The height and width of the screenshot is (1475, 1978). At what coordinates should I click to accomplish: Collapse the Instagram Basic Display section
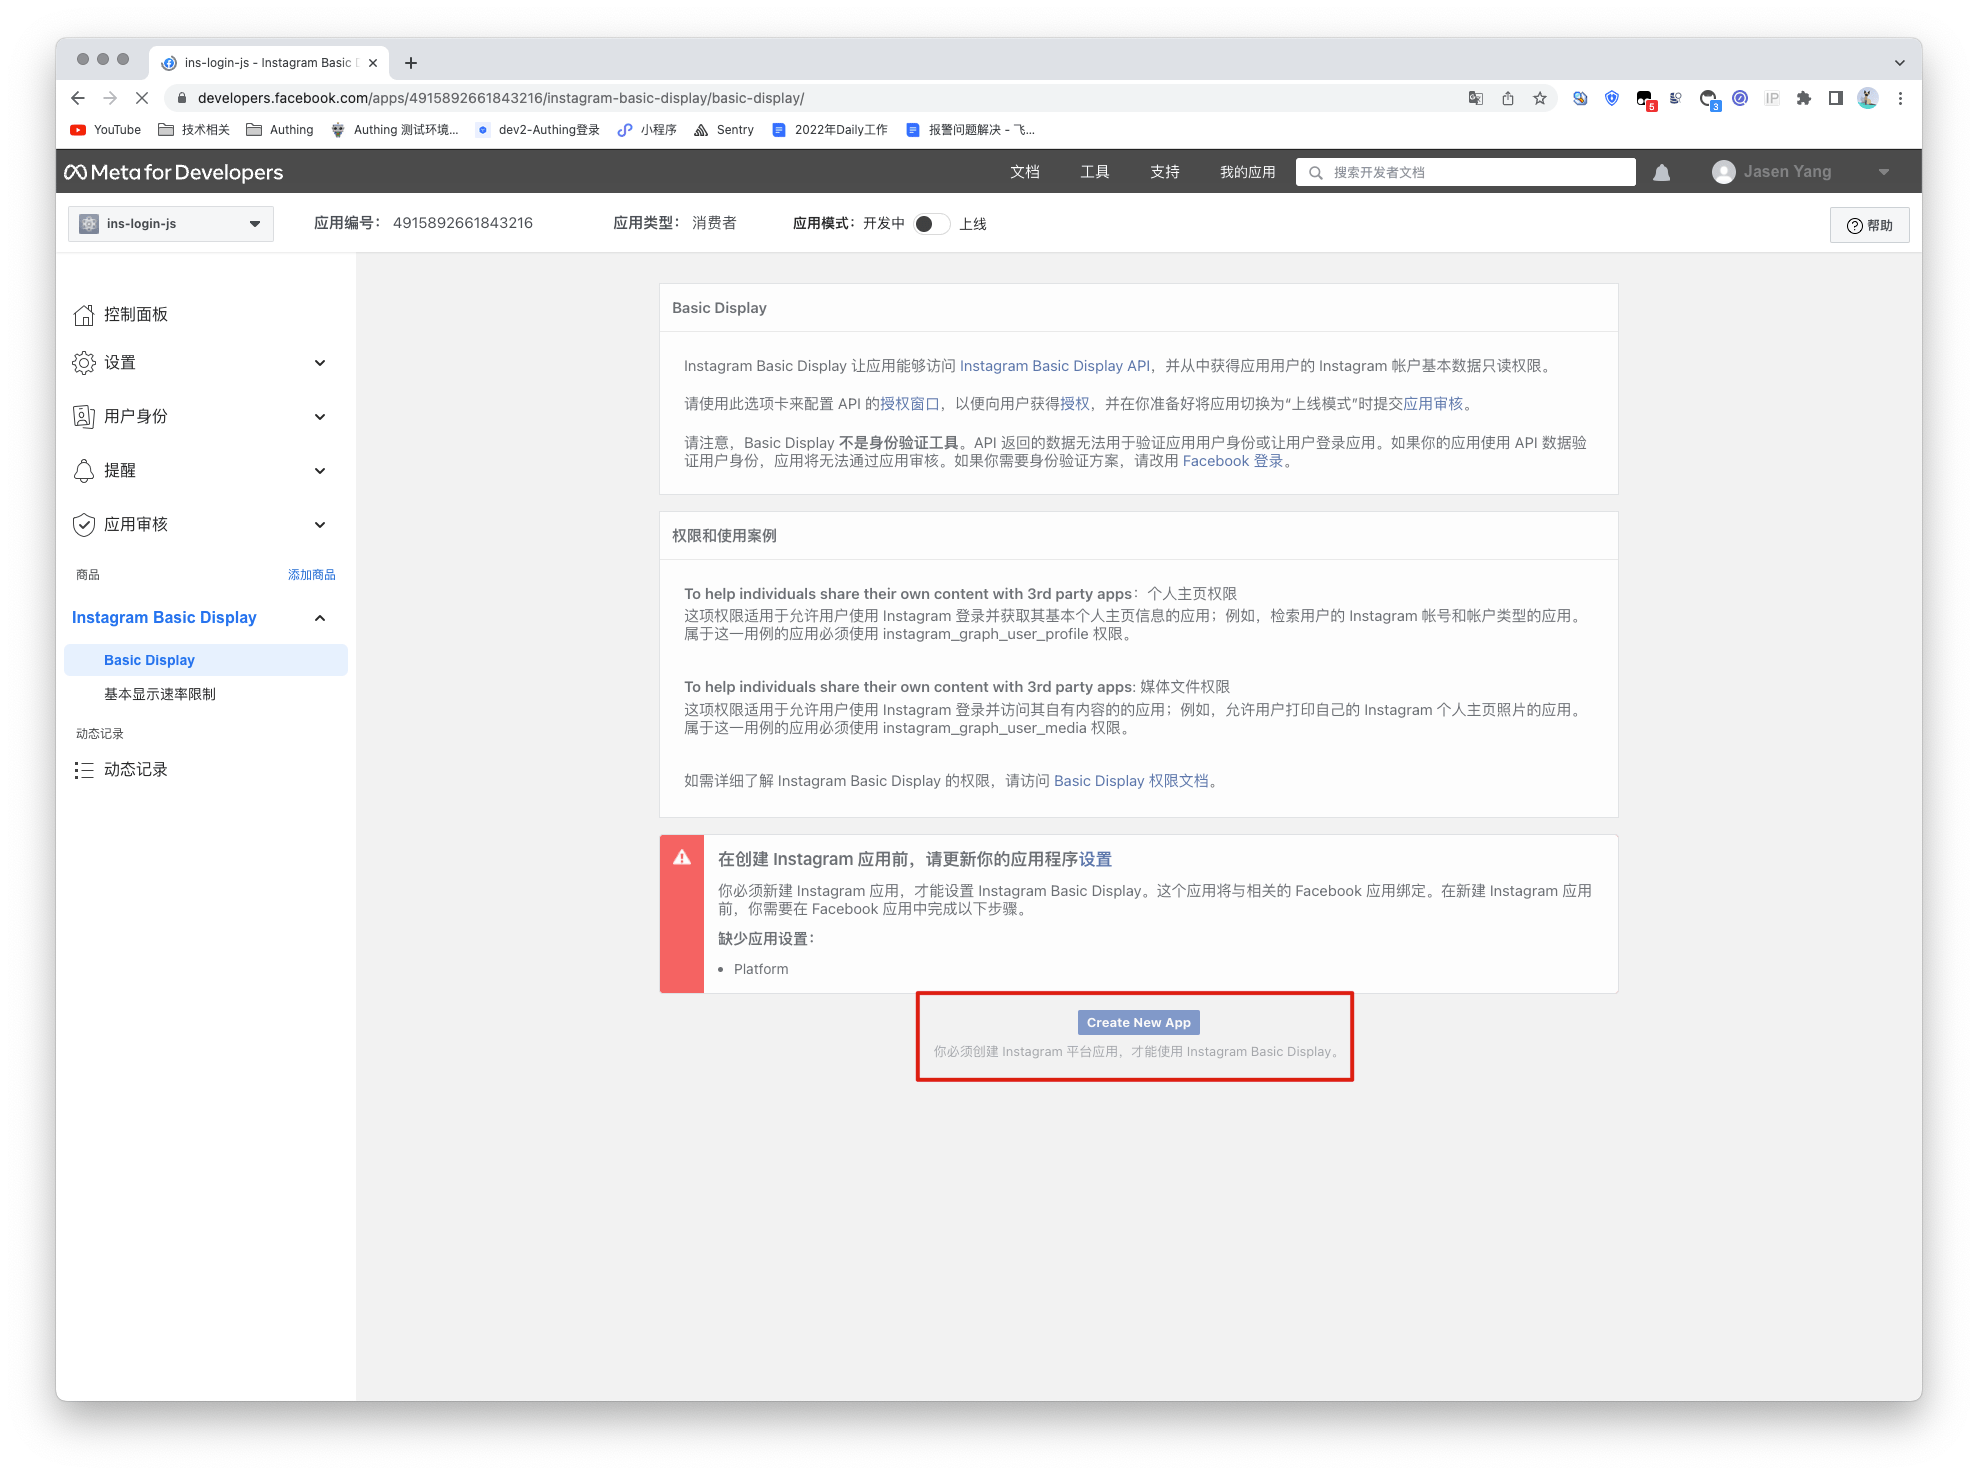[x=319, y=618]
